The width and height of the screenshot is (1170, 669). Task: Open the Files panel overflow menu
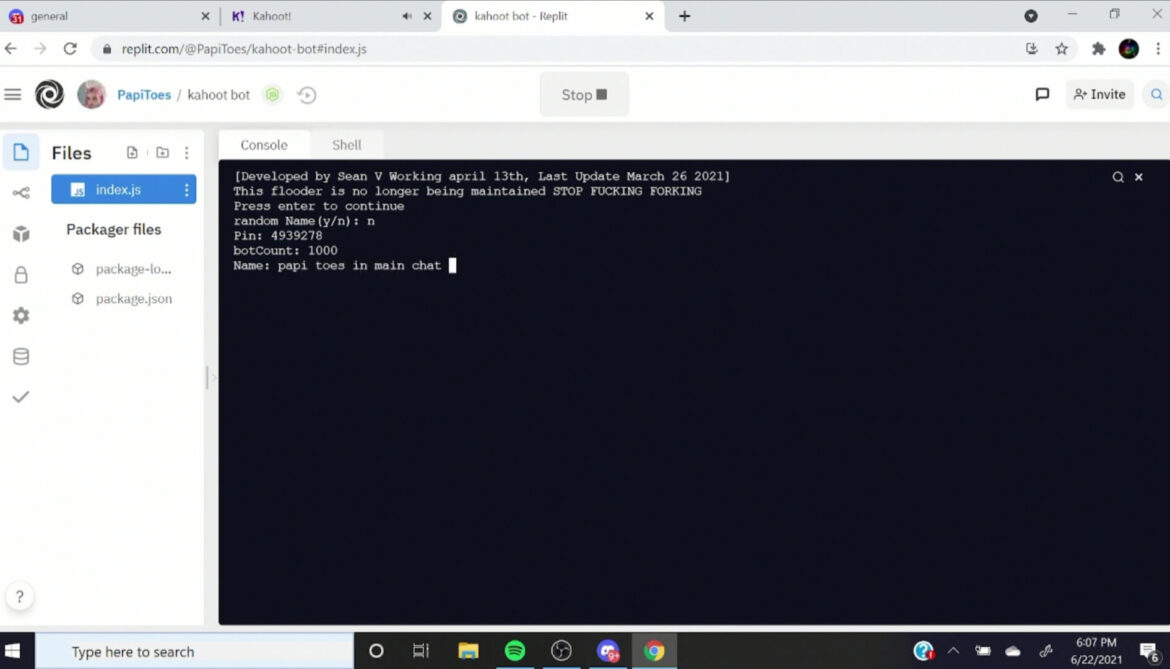click(x=187, y=152)
